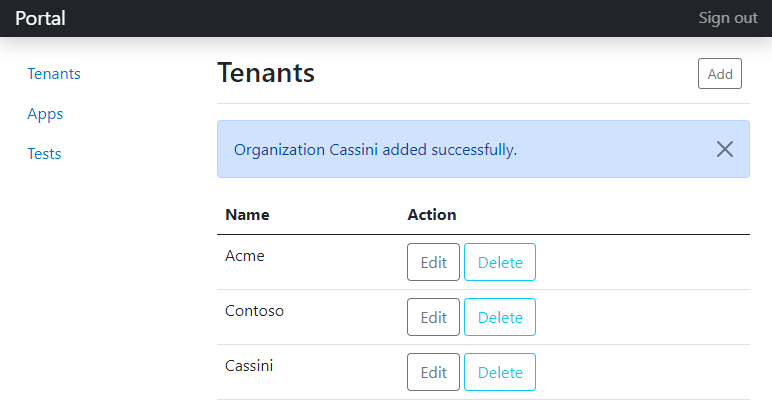Delete the Acme tenant
772x414 pixels.
[500, 262]
